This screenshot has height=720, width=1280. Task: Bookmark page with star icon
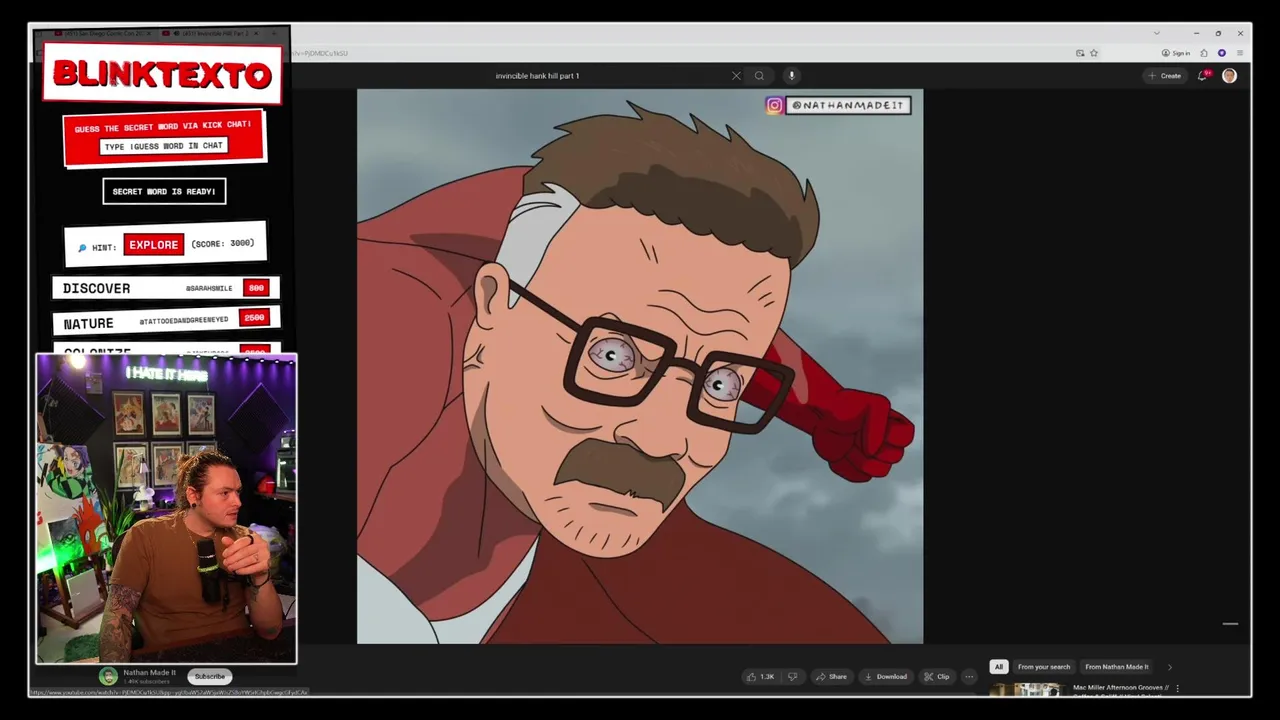click(x=1094, y=53)
